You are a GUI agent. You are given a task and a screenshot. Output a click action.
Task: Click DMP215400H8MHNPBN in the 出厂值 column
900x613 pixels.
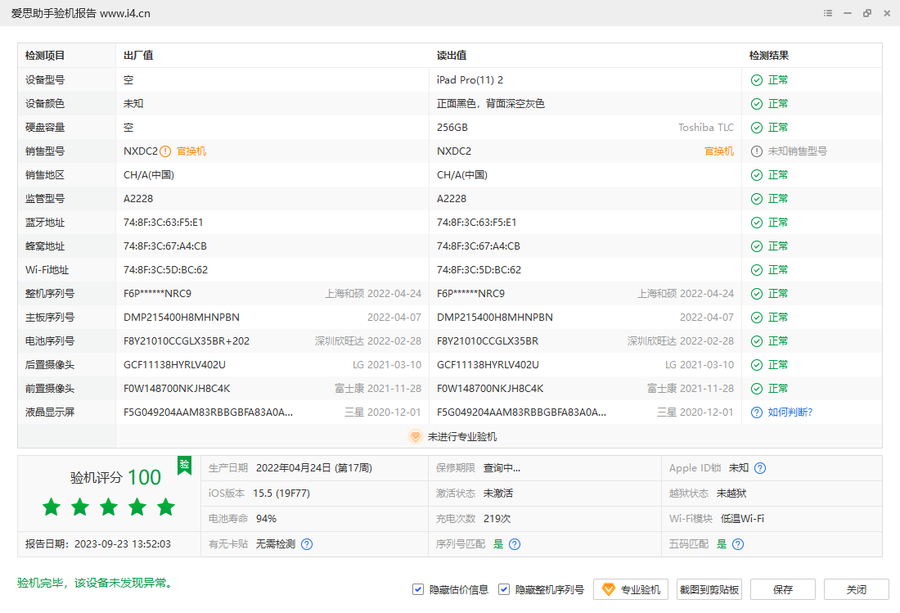click(181, 317)
